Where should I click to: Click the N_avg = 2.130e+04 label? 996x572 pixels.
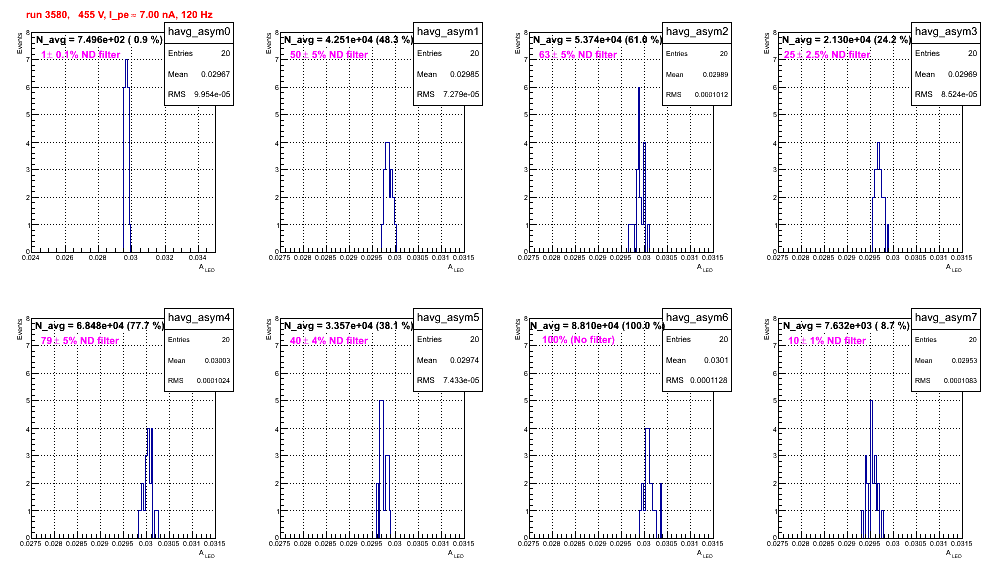845,39
